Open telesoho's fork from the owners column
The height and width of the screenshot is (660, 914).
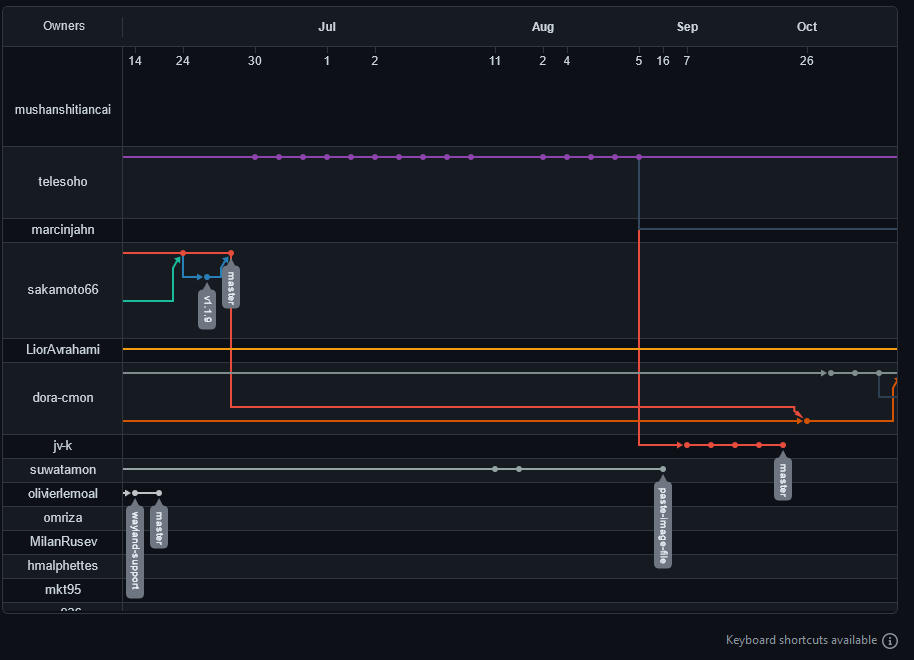63,182
